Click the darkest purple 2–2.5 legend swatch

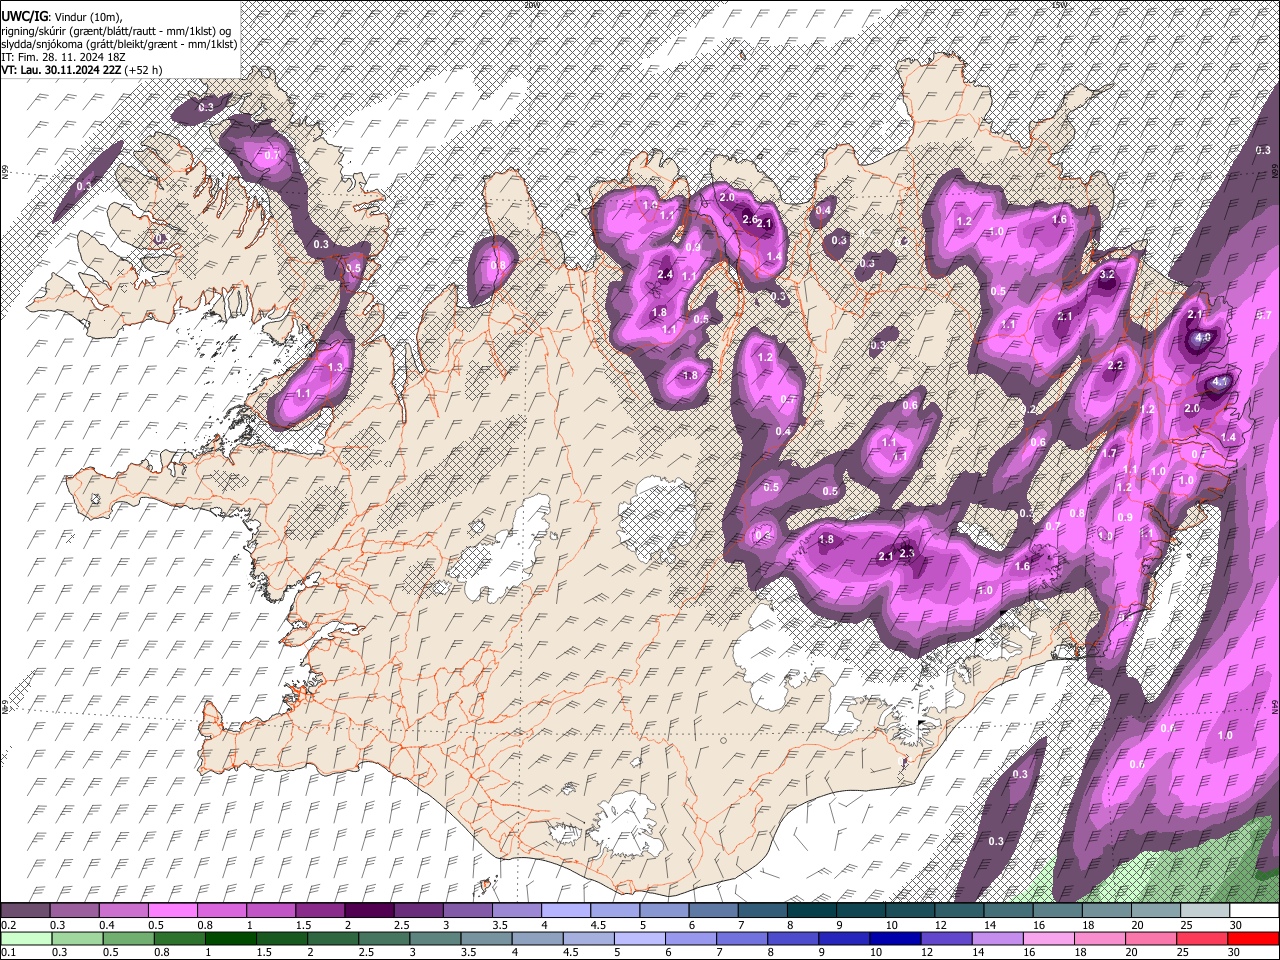368,911
